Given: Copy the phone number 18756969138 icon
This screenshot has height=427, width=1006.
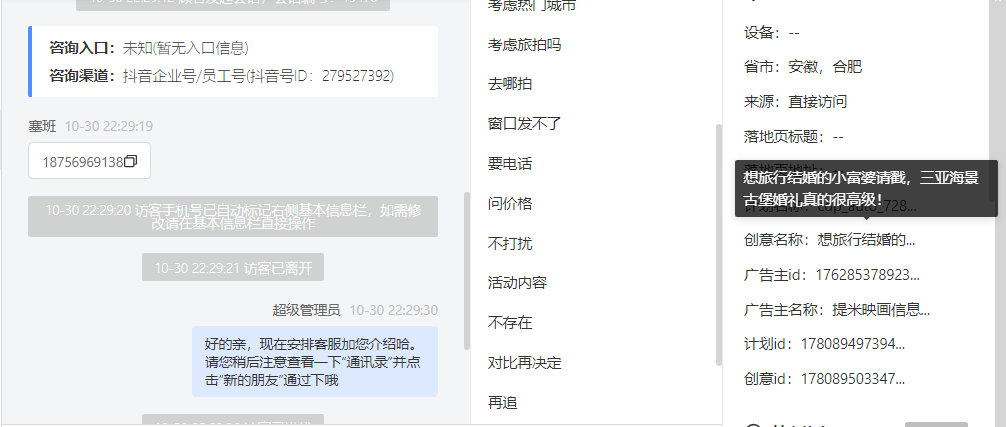Looking at the screenshot, I should 131,162.
